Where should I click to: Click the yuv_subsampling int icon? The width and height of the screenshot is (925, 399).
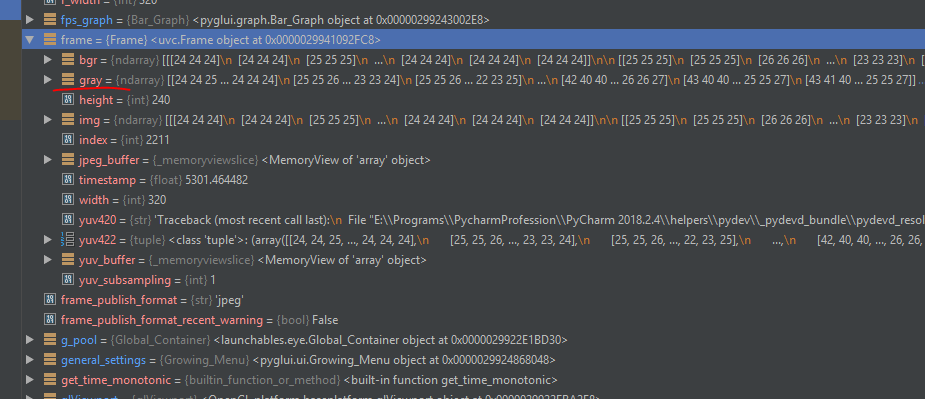click(x=68, y=280)
